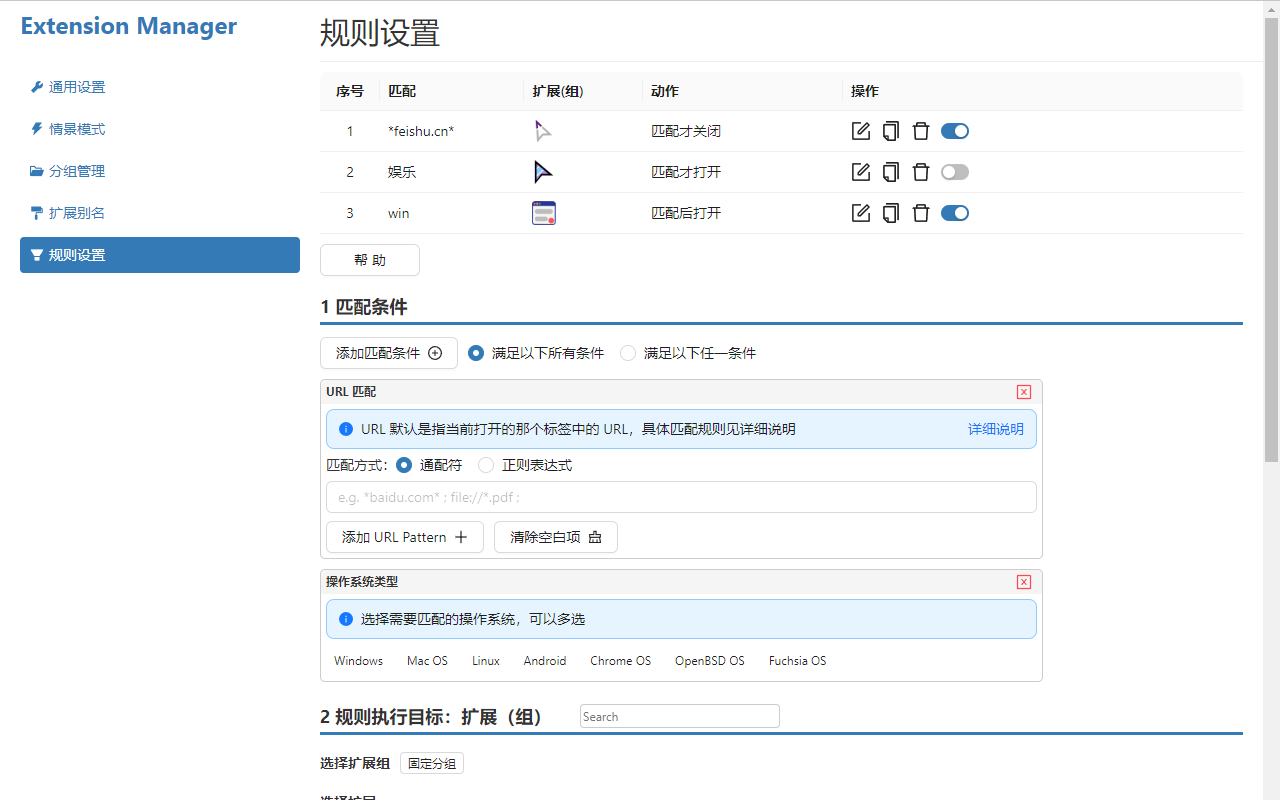Remove the 操作系统类型 condition block
1280x800 pixels.
[1023, 582]
